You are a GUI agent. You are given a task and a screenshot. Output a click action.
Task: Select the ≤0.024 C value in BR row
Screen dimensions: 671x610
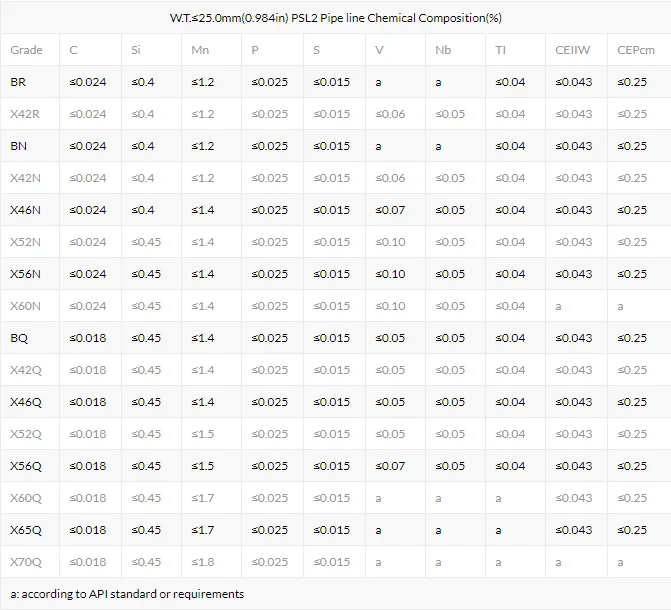(88, 82)
